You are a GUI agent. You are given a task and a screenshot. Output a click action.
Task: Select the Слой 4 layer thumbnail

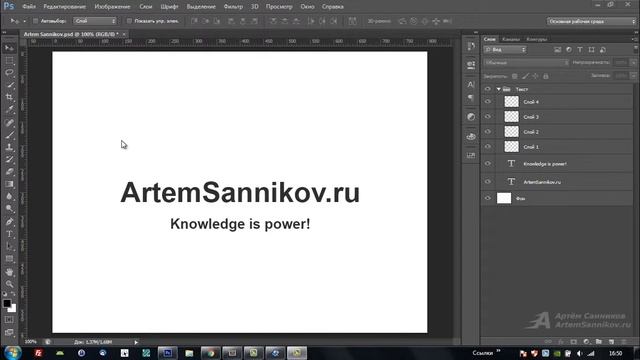click(x=511, y=102)
